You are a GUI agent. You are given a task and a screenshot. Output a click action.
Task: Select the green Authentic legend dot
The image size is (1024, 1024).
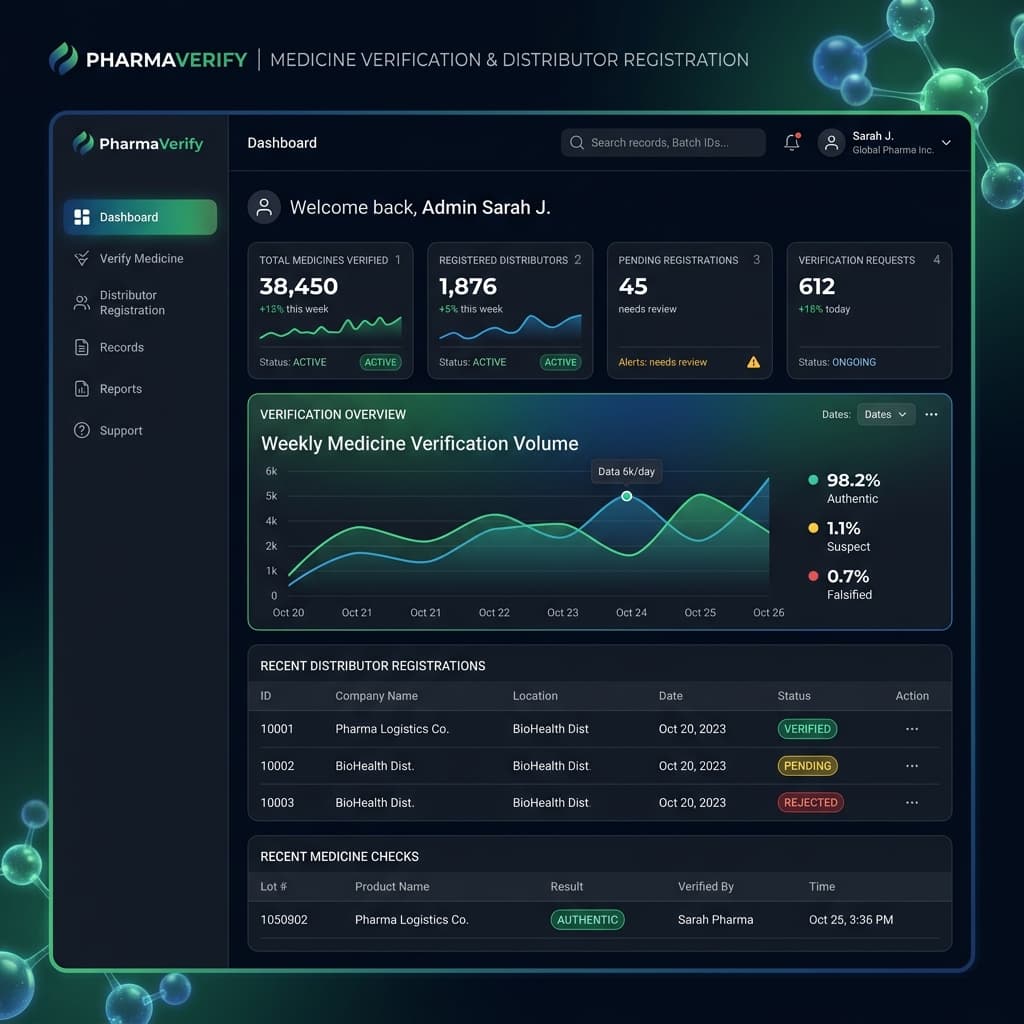point(813,480)
